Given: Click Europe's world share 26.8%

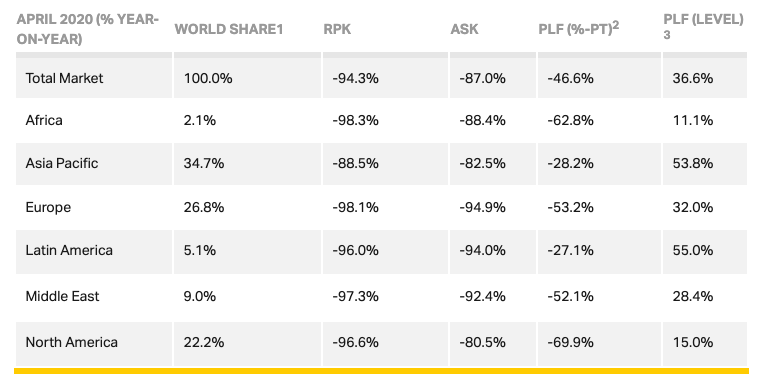Looking at the screenshot, I should [204, 207].
